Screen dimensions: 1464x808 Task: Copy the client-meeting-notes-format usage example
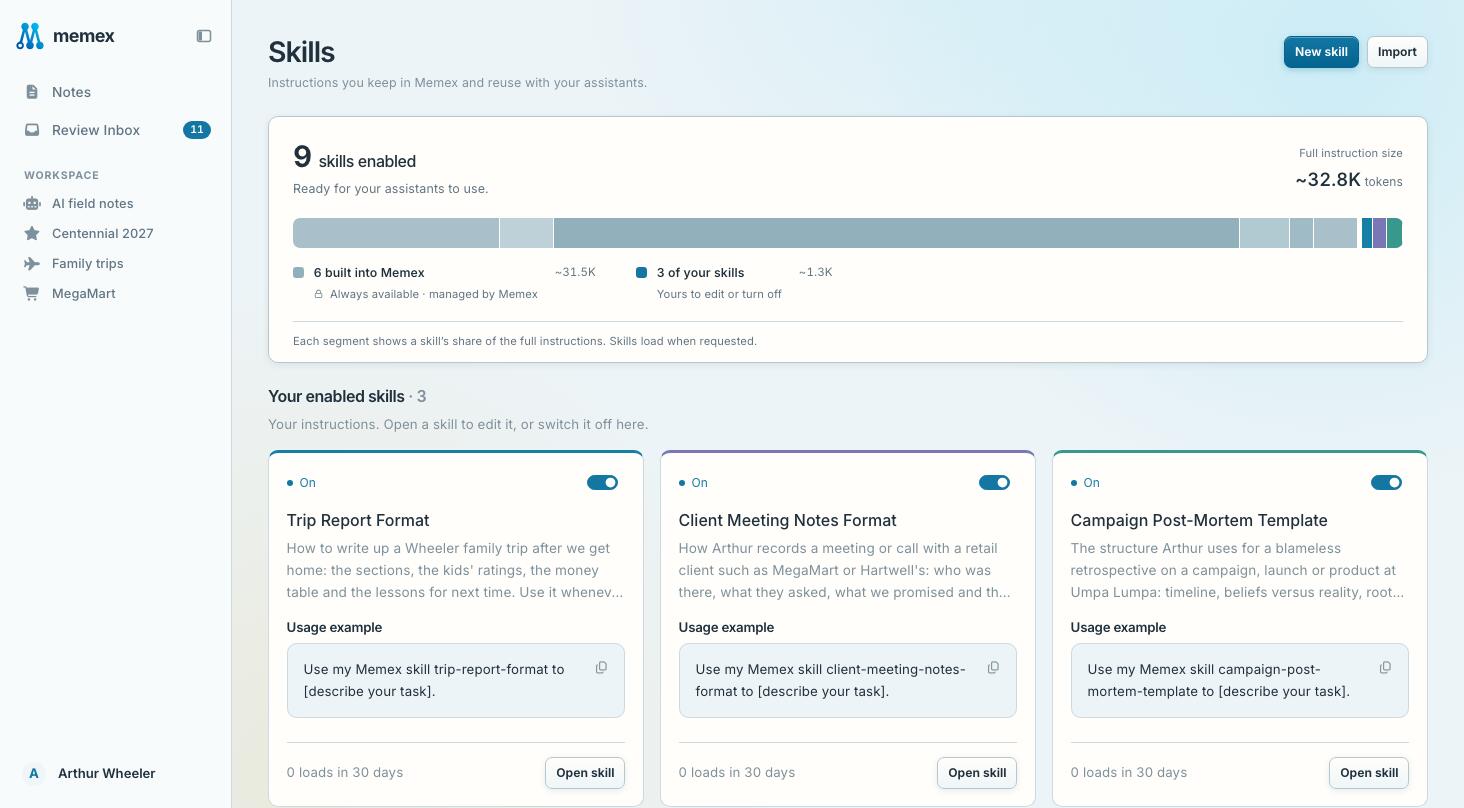pyautogui.click(x=993, y=668)
